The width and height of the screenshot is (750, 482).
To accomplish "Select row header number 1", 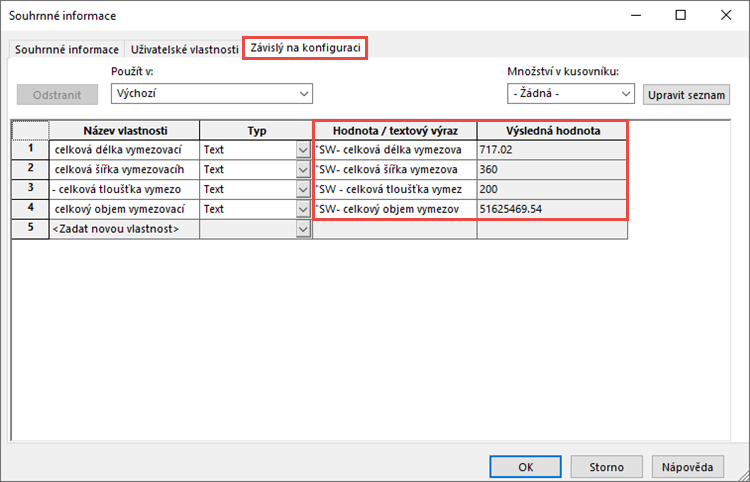I will (31, 149).
